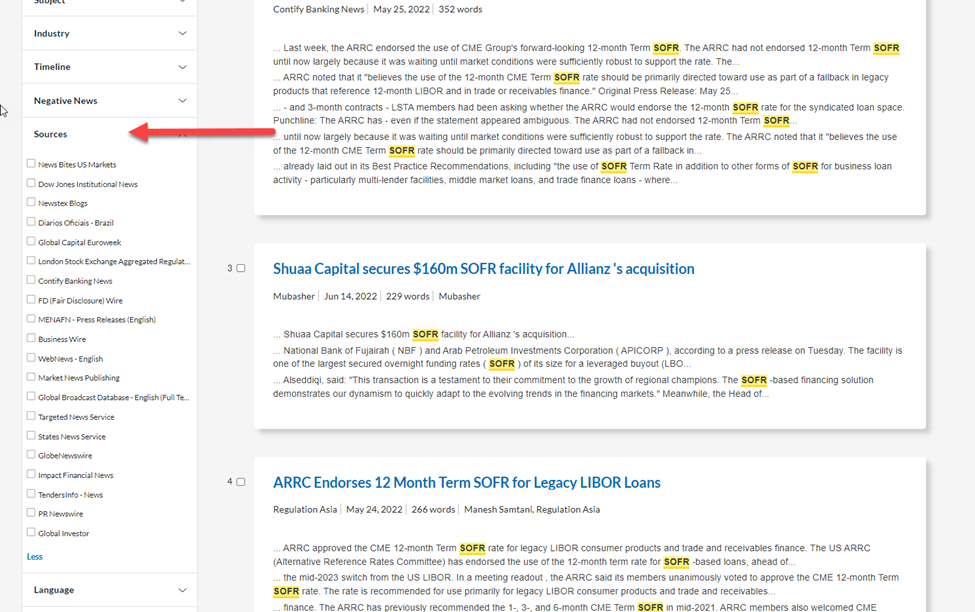Expand the Language filter section

pyautogui.click(x=109, y=590)
